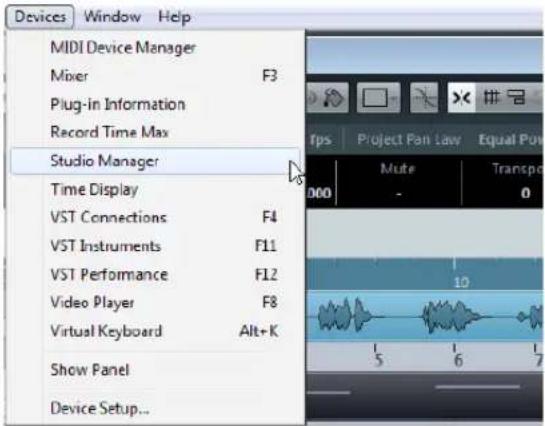Click Show Panel entry
This screenshot has height=426, width=545.
[155, 370]
